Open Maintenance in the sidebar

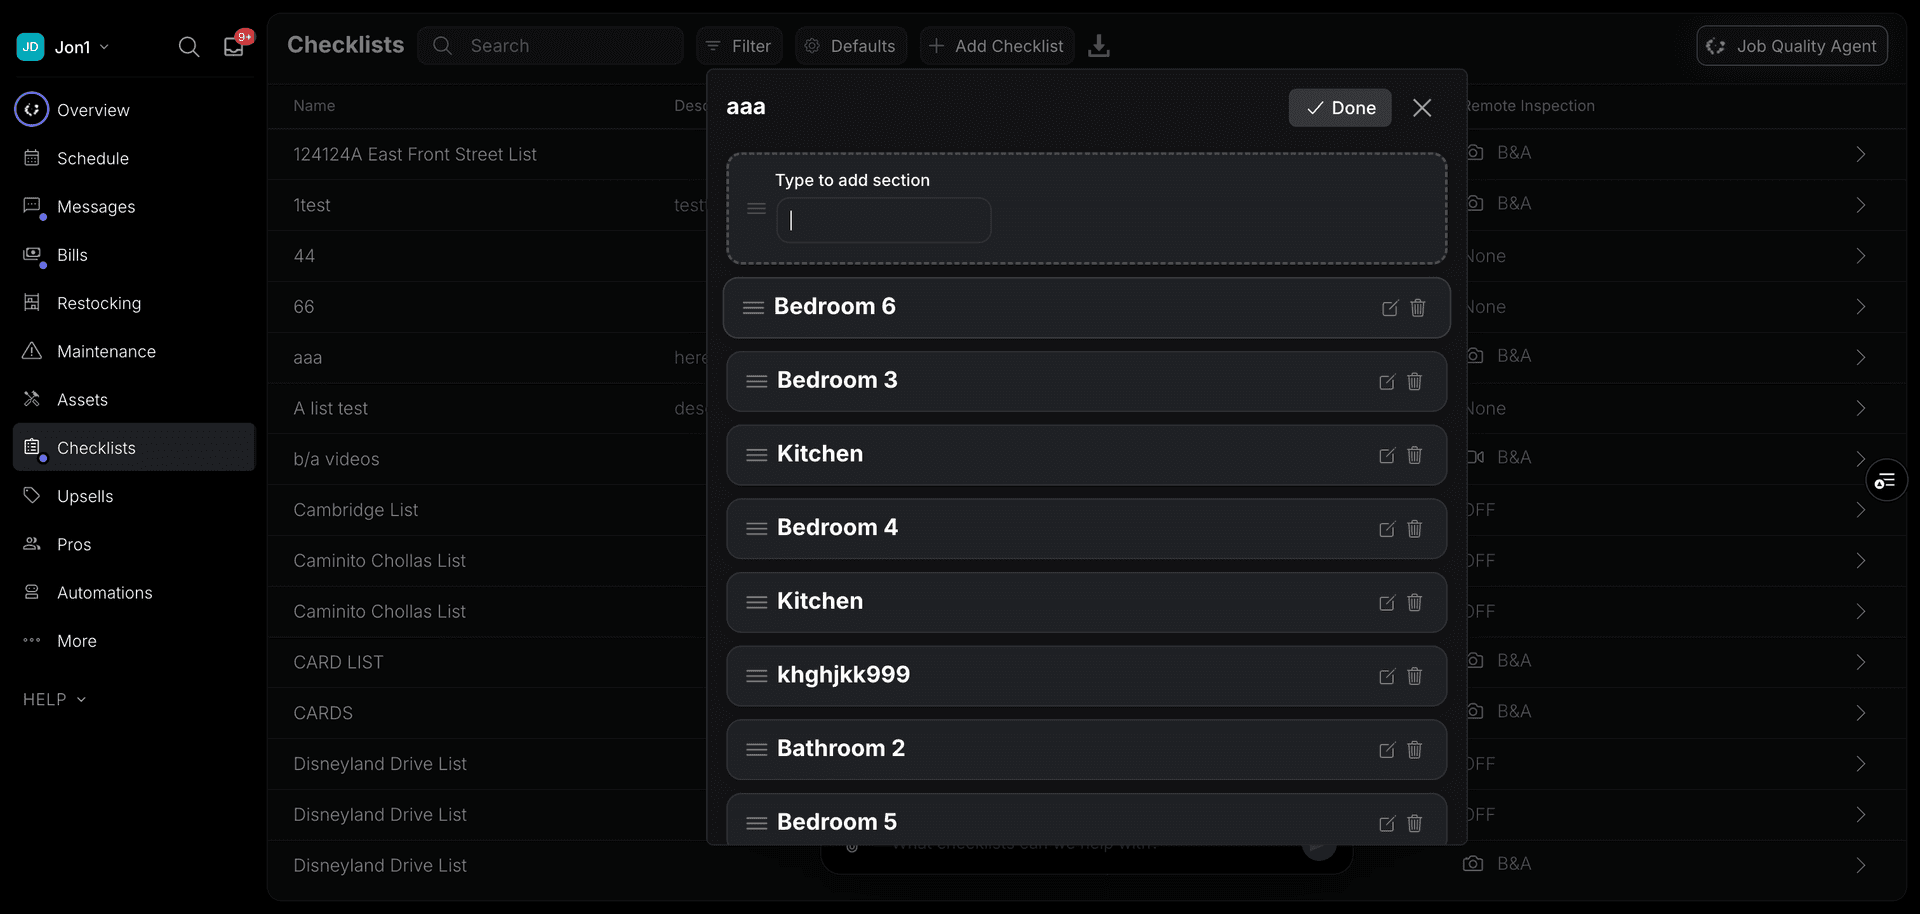coord(106,352)
